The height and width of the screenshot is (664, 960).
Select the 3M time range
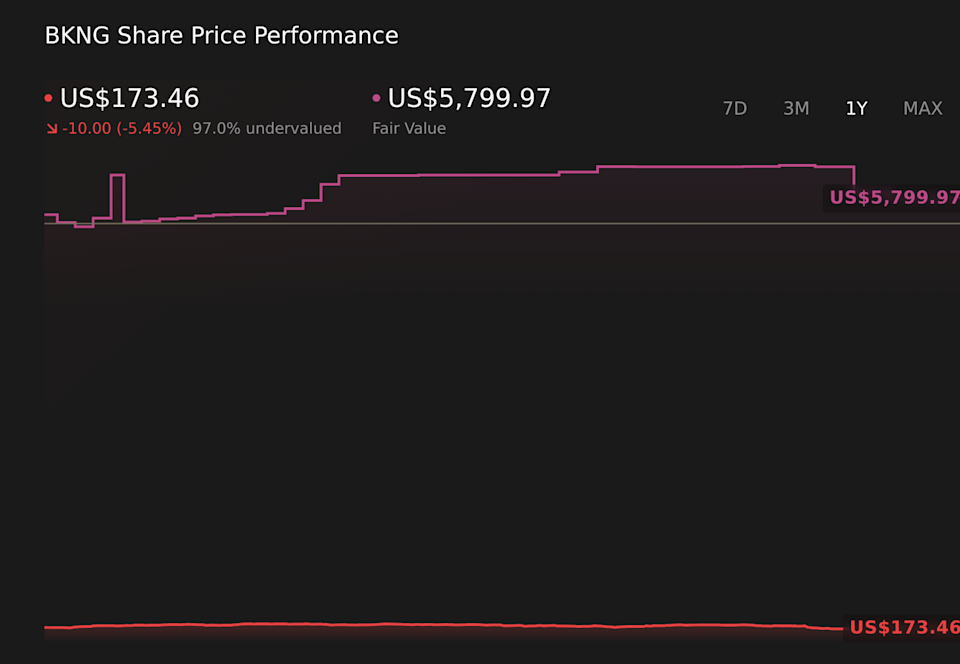tap(796, 109)
